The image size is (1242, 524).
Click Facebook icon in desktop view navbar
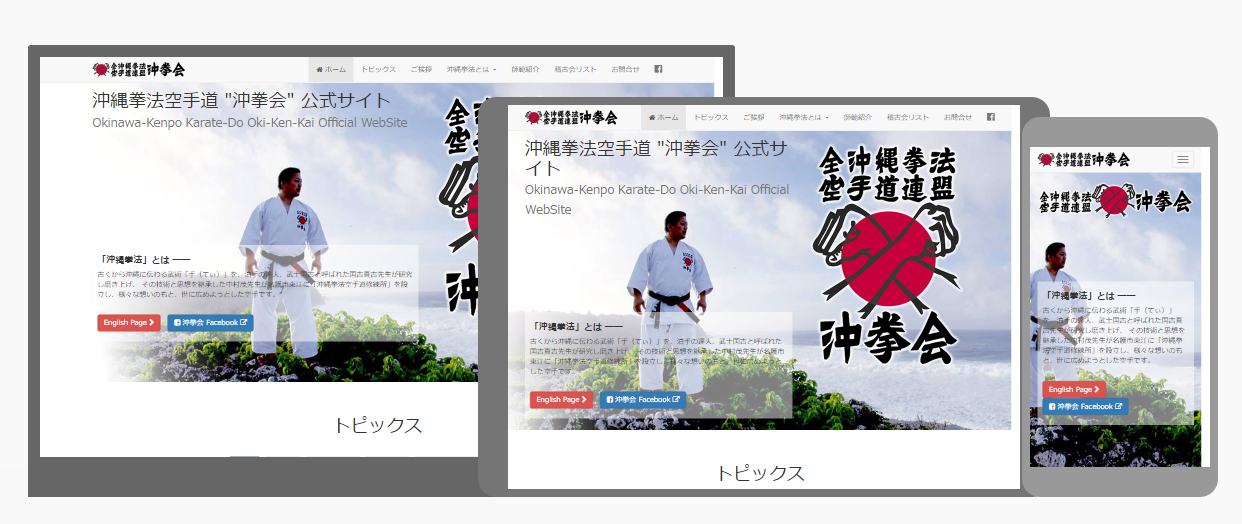[x=658, y=69]
